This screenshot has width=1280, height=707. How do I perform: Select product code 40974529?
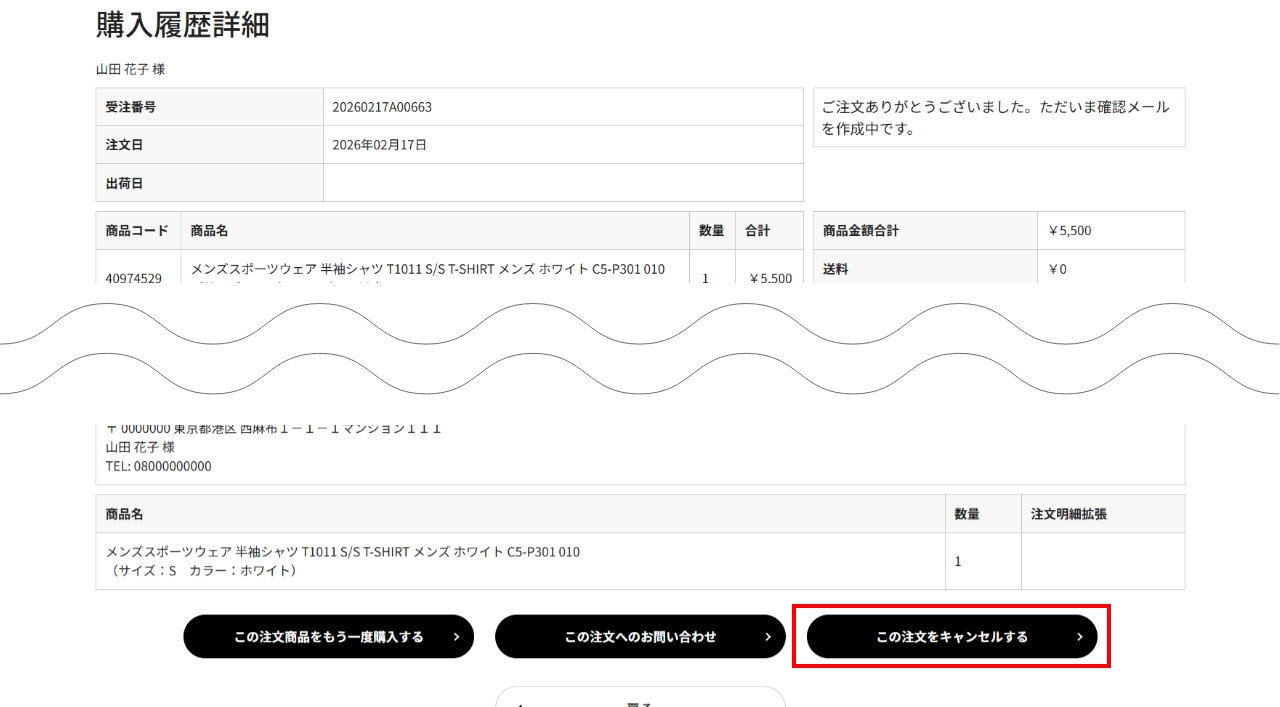[x=134, y=278]
